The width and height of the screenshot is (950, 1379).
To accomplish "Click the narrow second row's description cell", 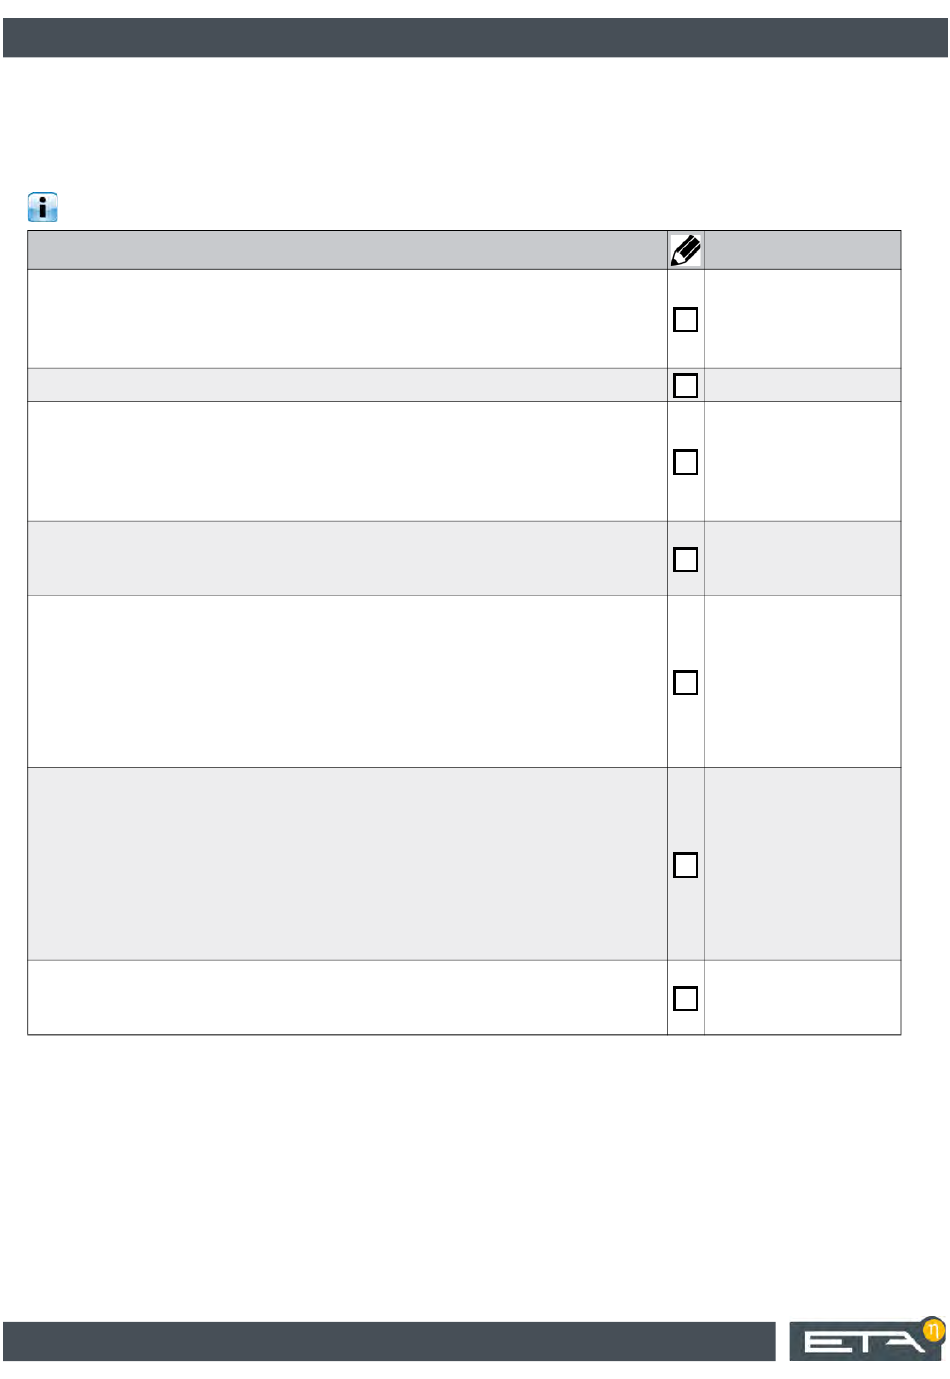I will (x=347, y=385).
